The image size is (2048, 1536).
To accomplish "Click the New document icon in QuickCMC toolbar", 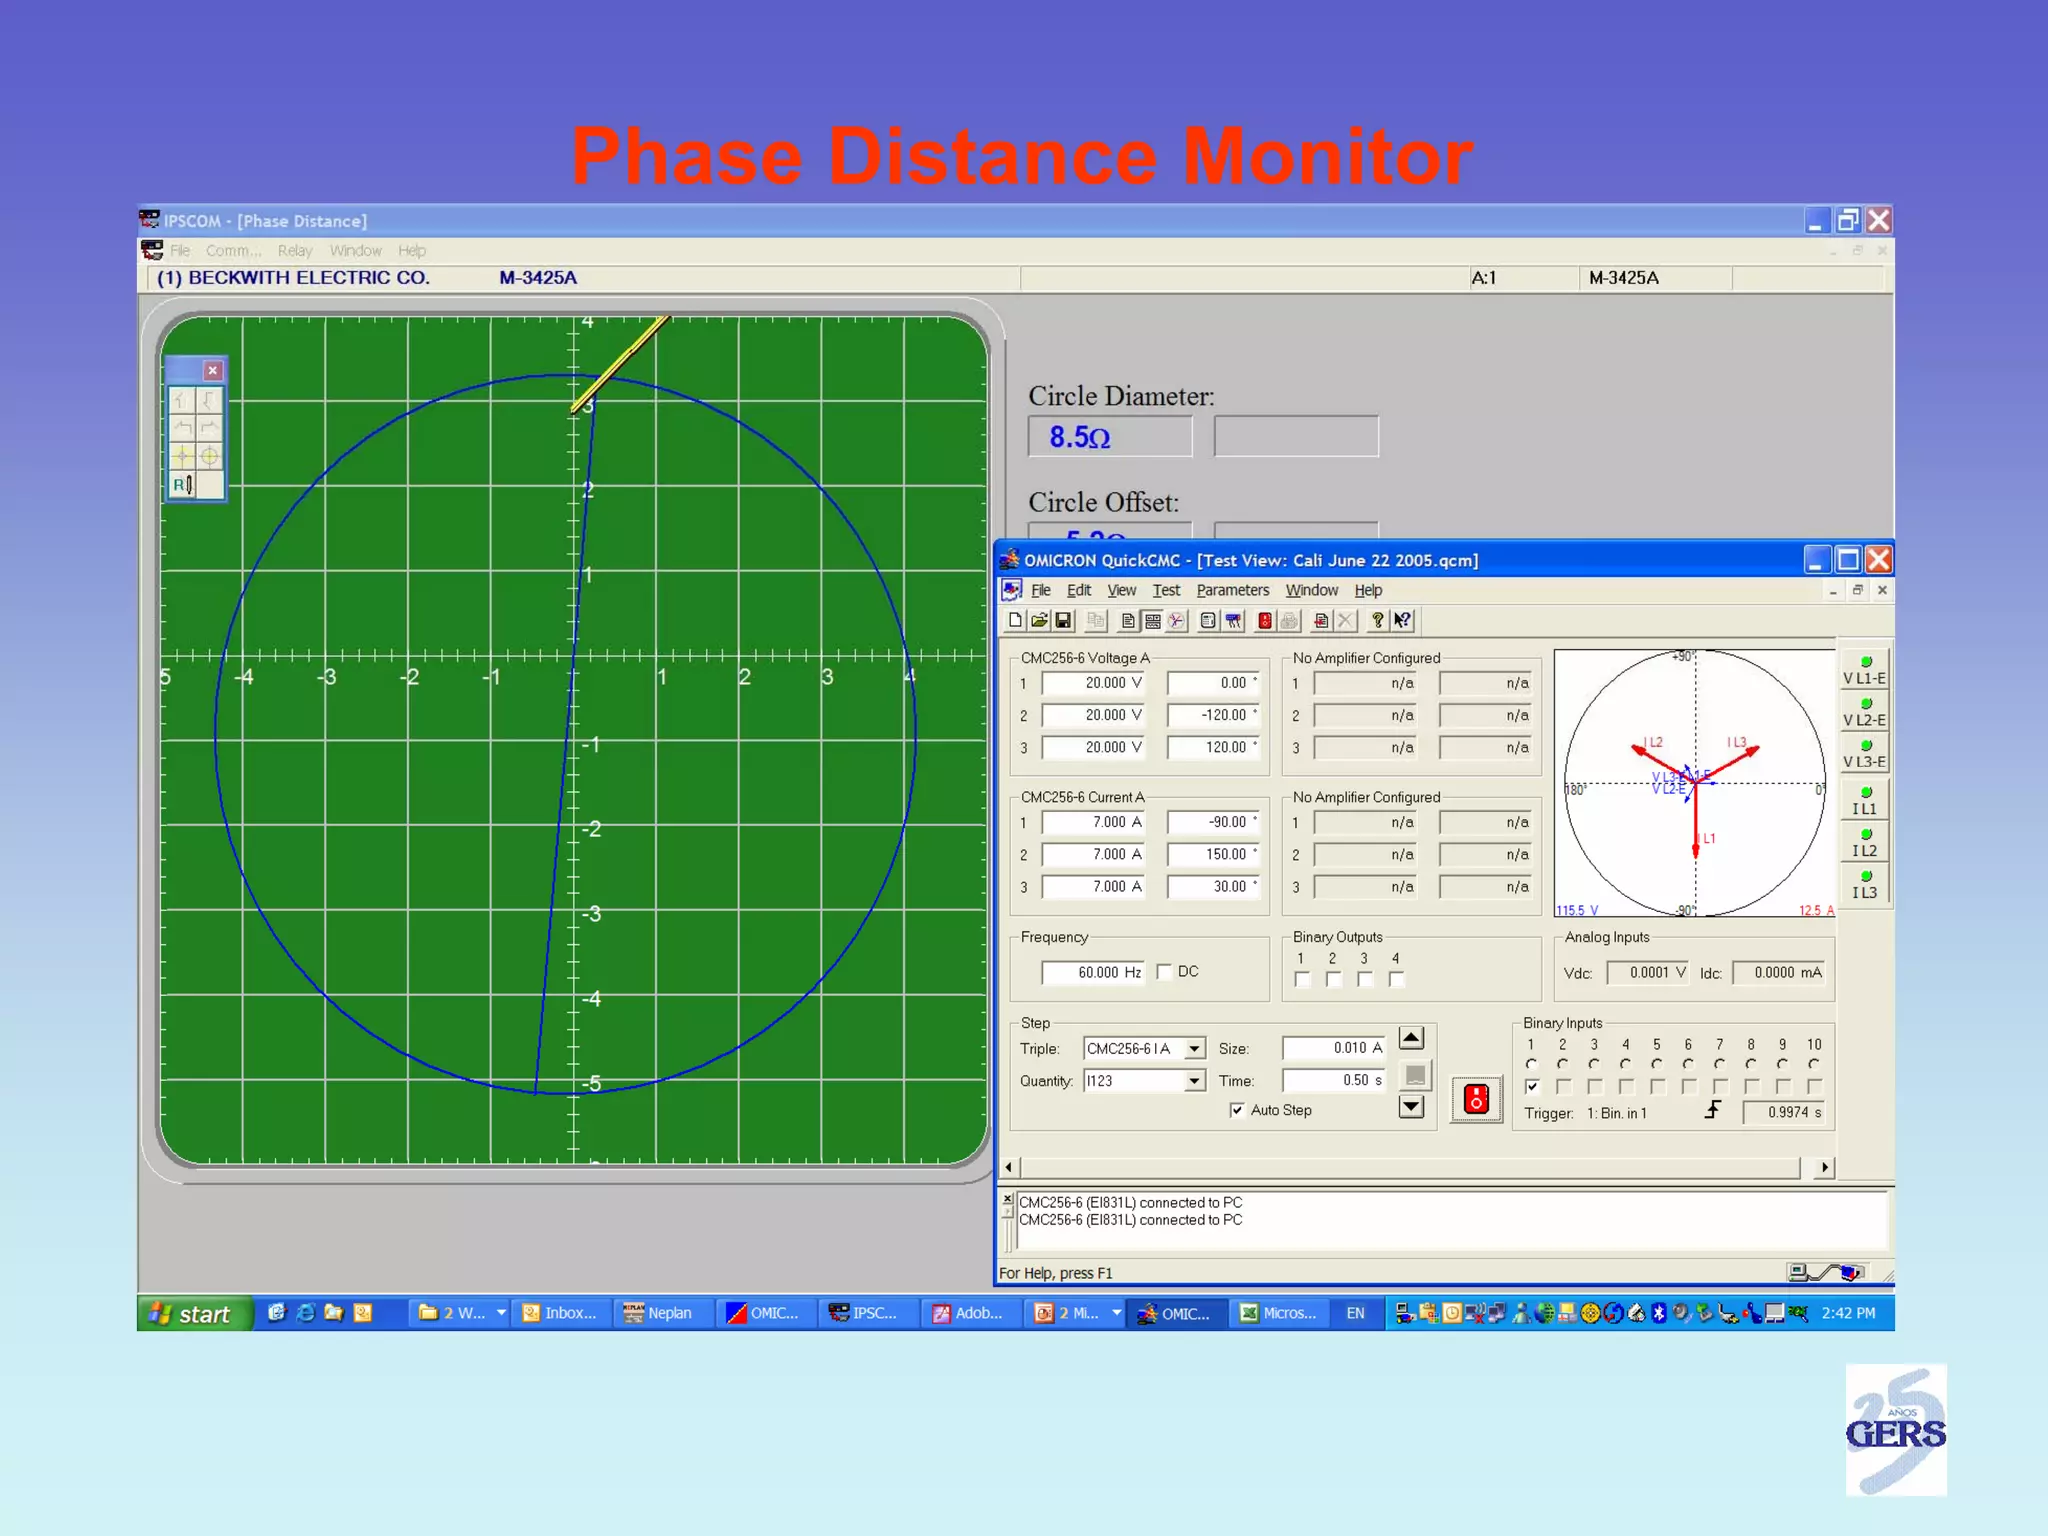I will [x=1016, y=620].
